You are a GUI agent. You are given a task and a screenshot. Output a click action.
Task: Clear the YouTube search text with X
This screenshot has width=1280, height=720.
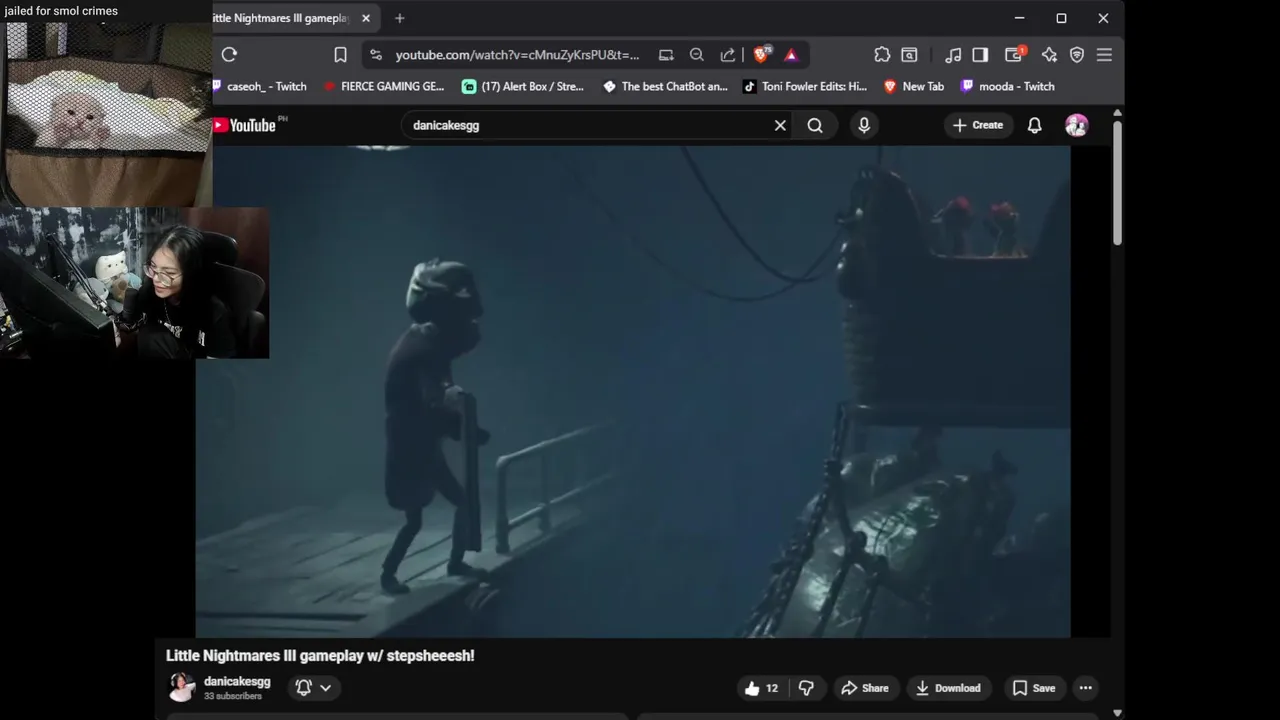[780, 125]
